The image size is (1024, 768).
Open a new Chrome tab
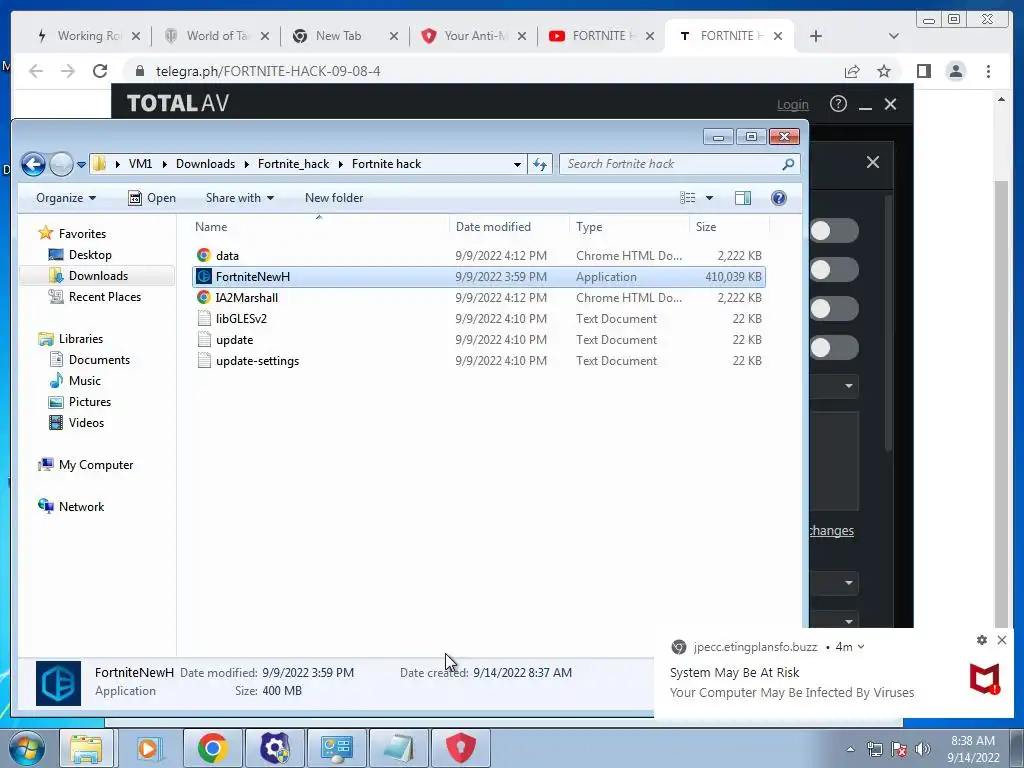pos(815,36)
